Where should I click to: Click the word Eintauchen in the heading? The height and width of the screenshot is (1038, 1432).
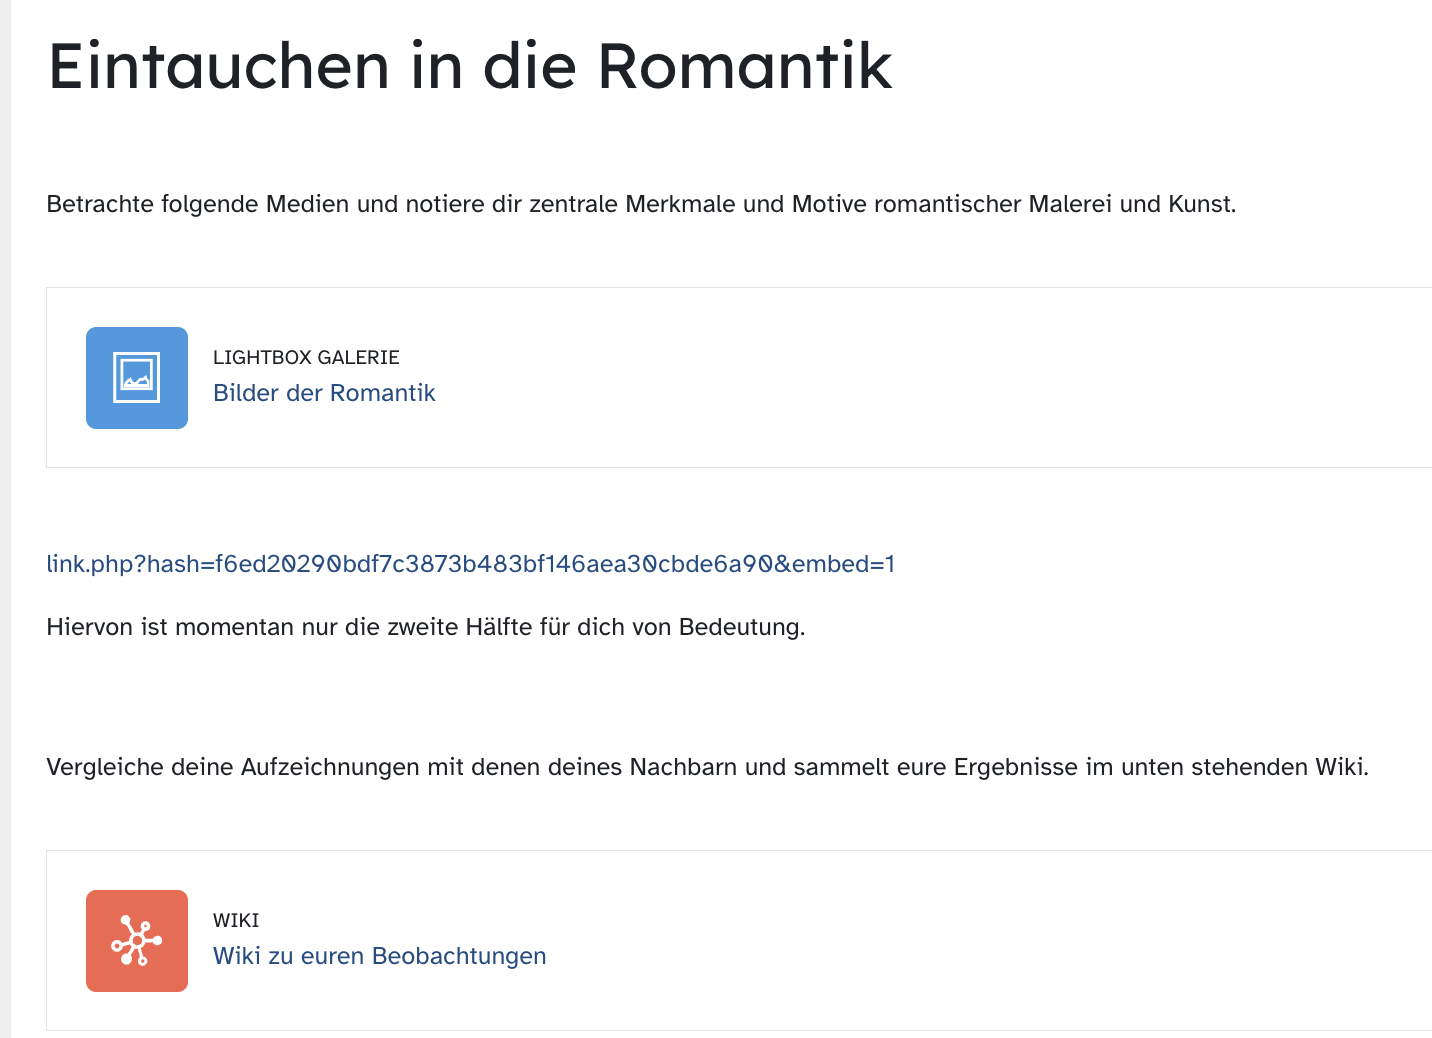click(219, 67)
